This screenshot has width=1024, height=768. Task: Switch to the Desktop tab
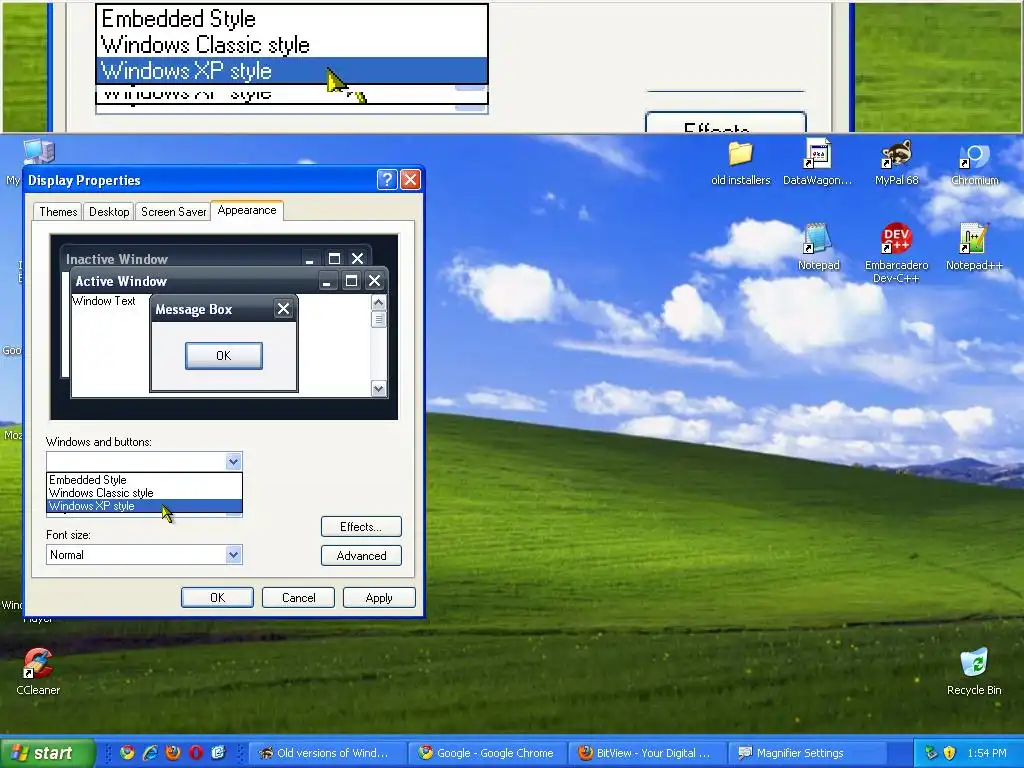click(x=109, y=212)
